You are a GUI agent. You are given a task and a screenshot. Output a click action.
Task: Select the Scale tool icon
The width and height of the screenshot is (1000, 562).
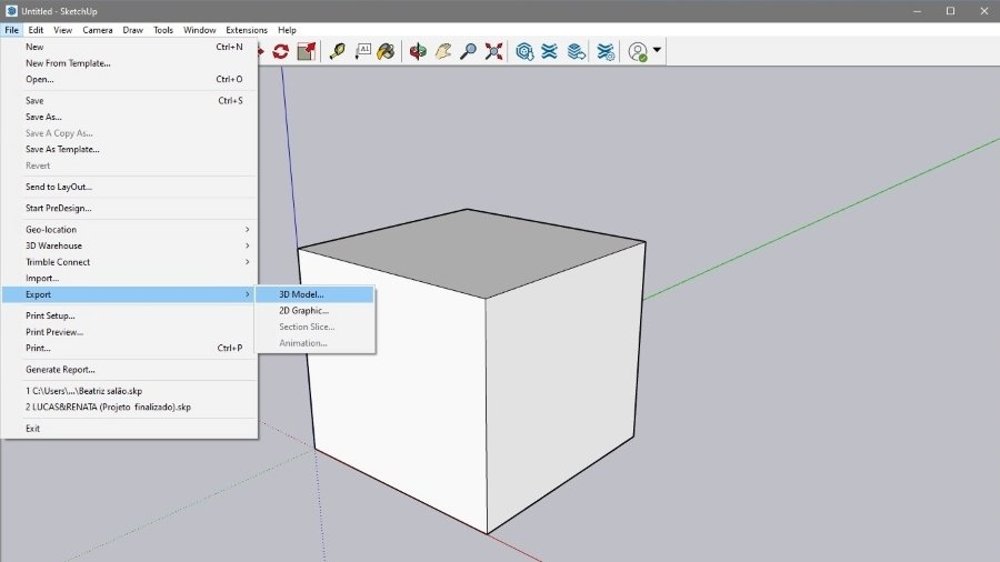[307, 52]
